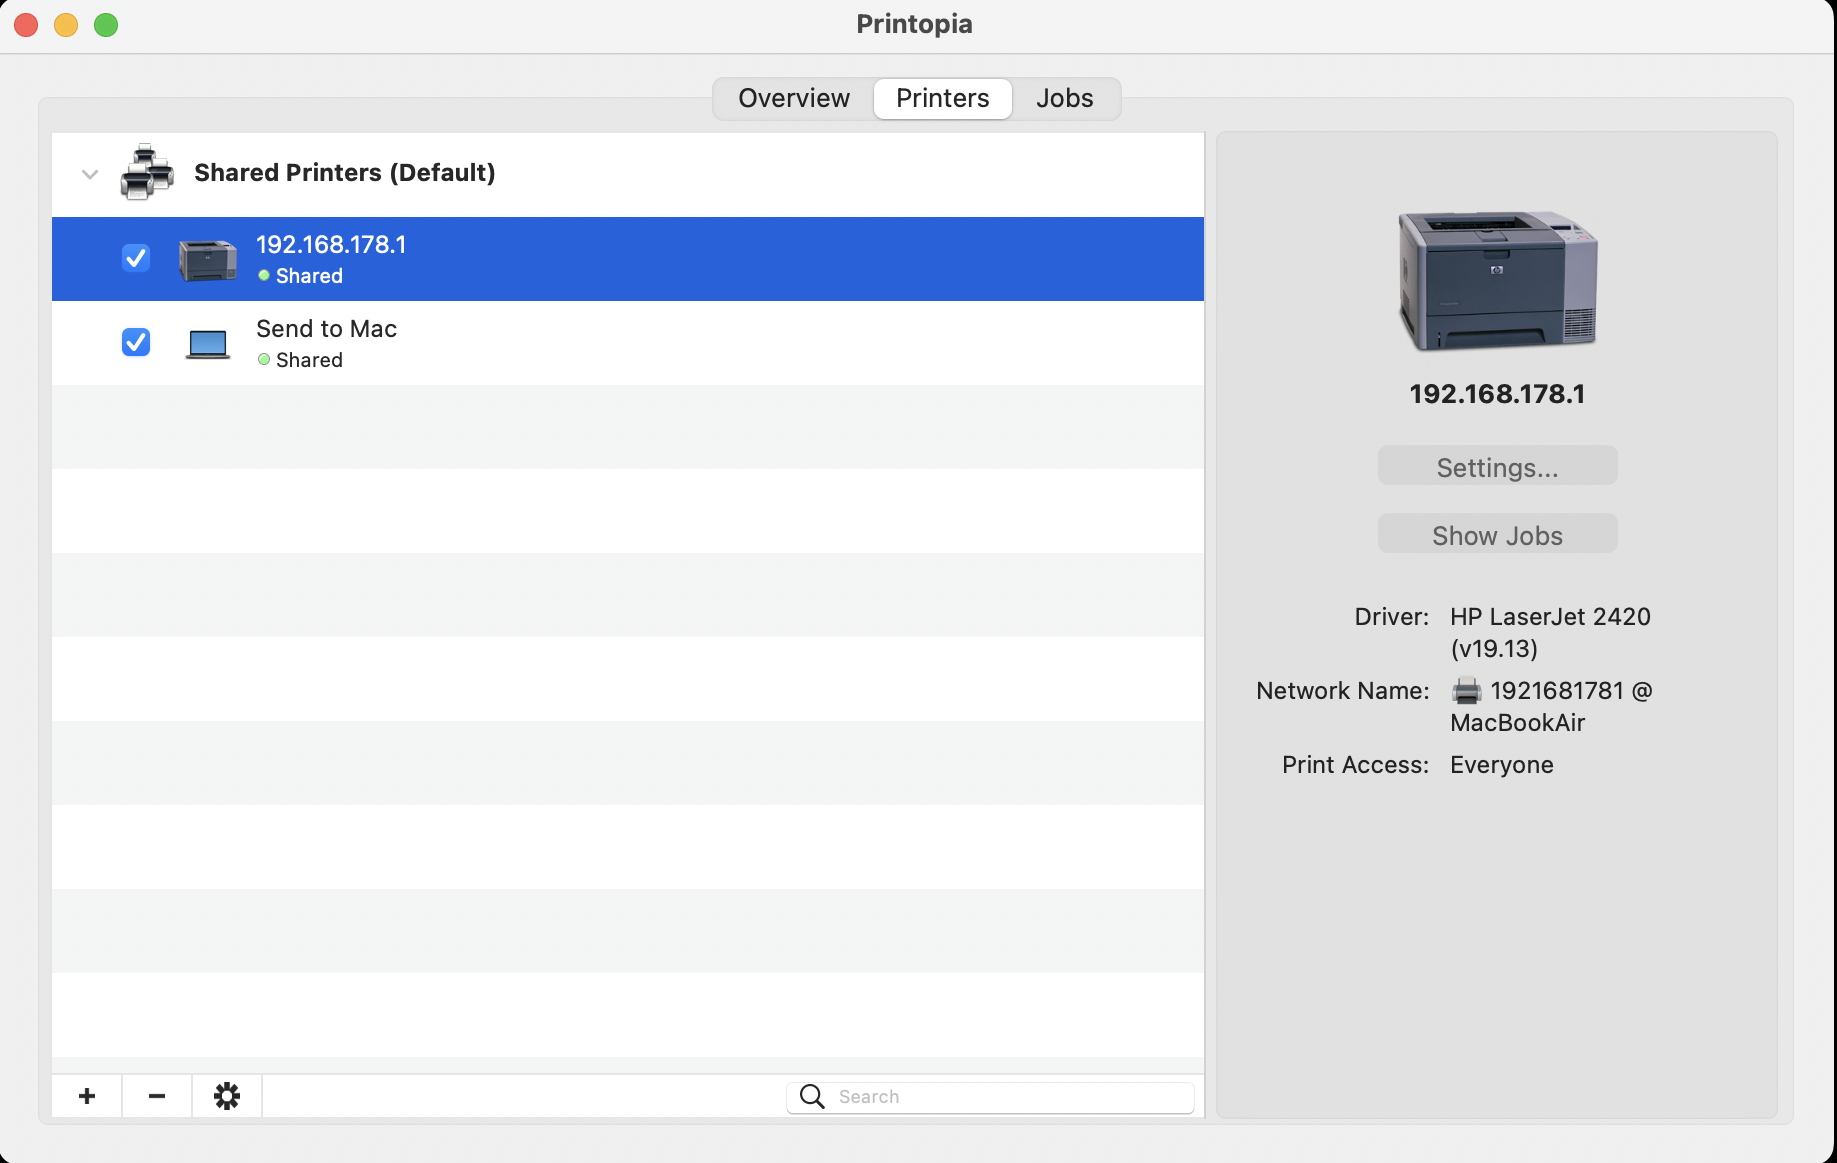Click the small printer icon beside Network Name

(x=1466, y=691)
